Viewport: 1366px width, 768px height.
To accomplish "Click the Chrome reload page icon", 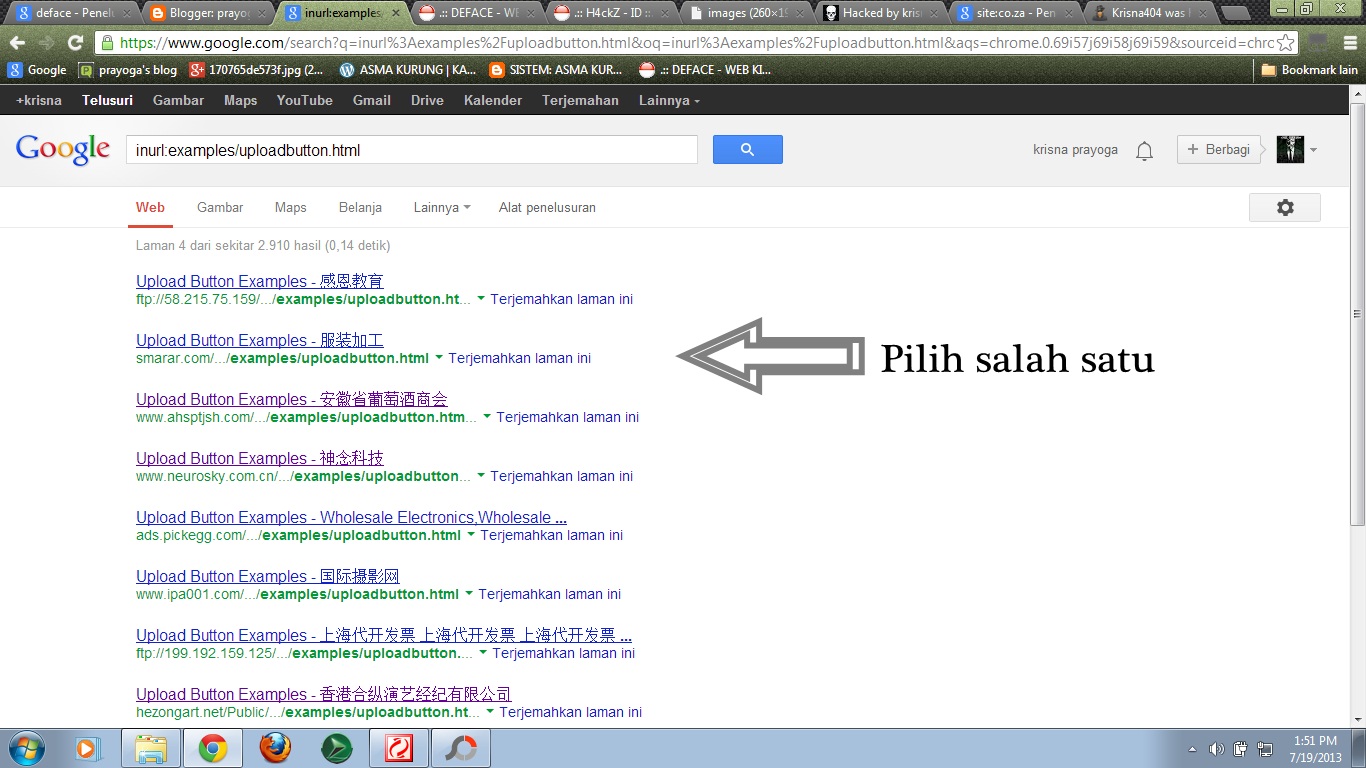I will click(x=75, y=43).
